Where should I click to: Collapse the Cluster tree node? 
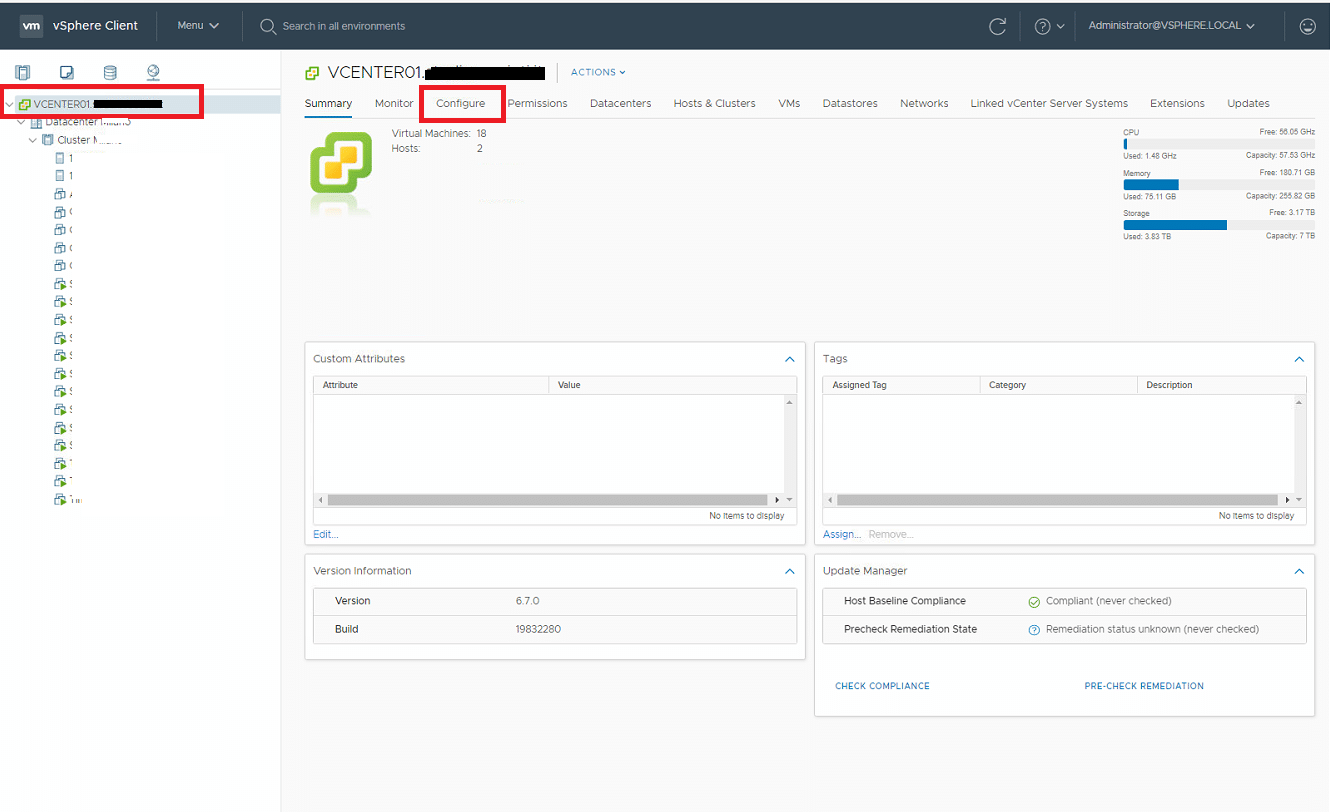(x=33, y=140)
